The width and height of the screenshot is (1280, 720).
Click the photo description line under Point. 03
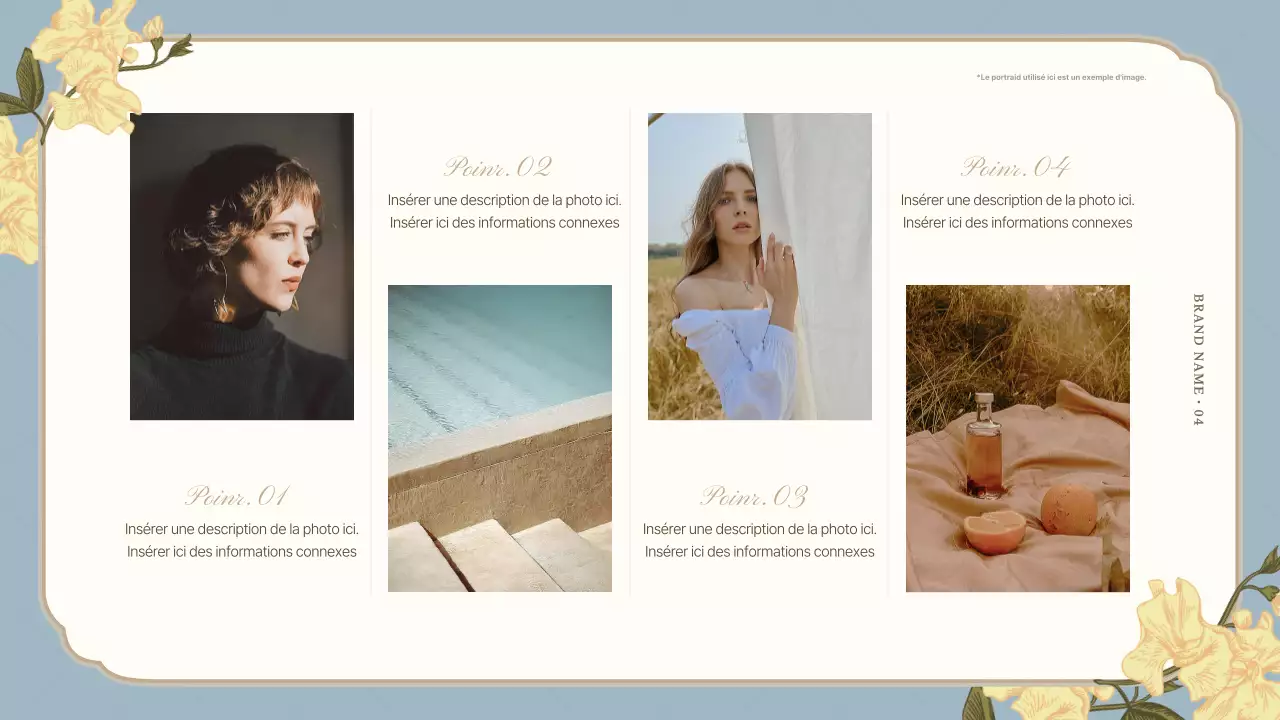tap(760, 529)
